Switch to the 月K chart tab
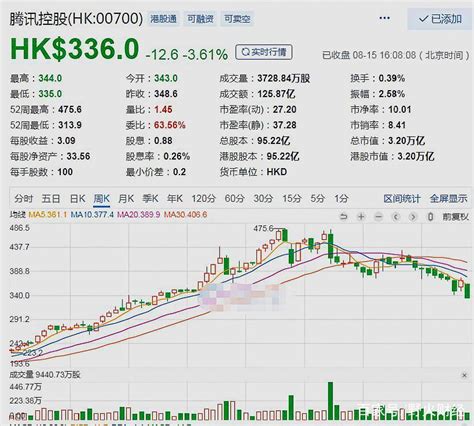Viewport: 474px width, 426px height. [126, 199]
